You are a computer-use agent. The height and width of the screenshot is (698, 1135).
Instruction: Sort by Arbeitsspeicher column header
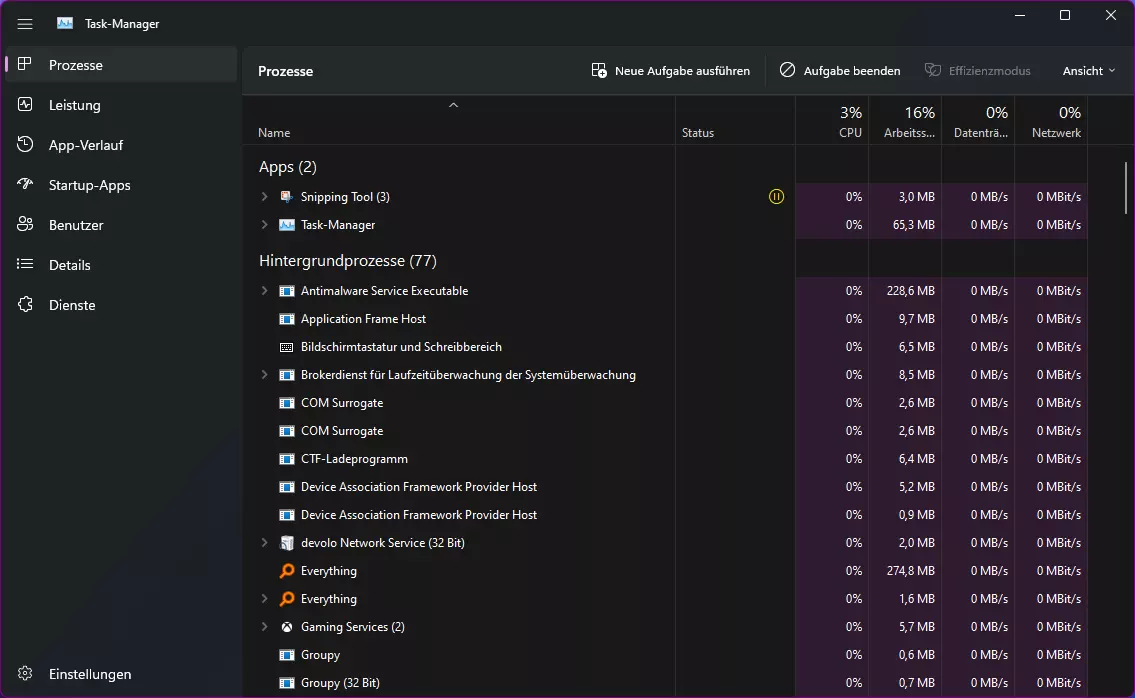point(906,120)
